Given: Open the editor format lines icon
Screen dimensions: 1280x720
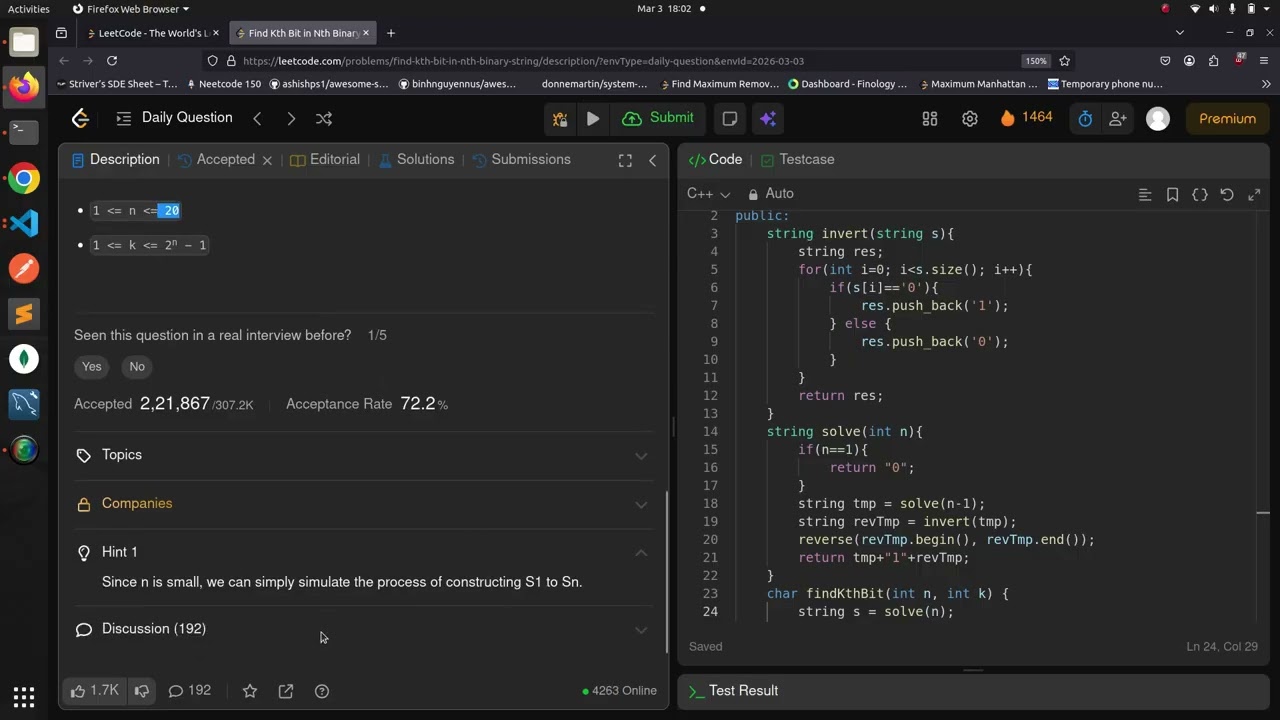Looking at the screenshot, I should (1145, 195).
